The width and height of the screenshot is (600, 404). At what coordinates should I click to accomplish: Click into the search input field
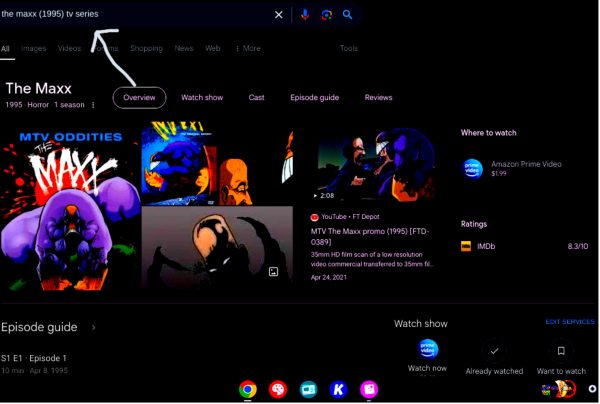pyautogui.click(x=134, y=14)
